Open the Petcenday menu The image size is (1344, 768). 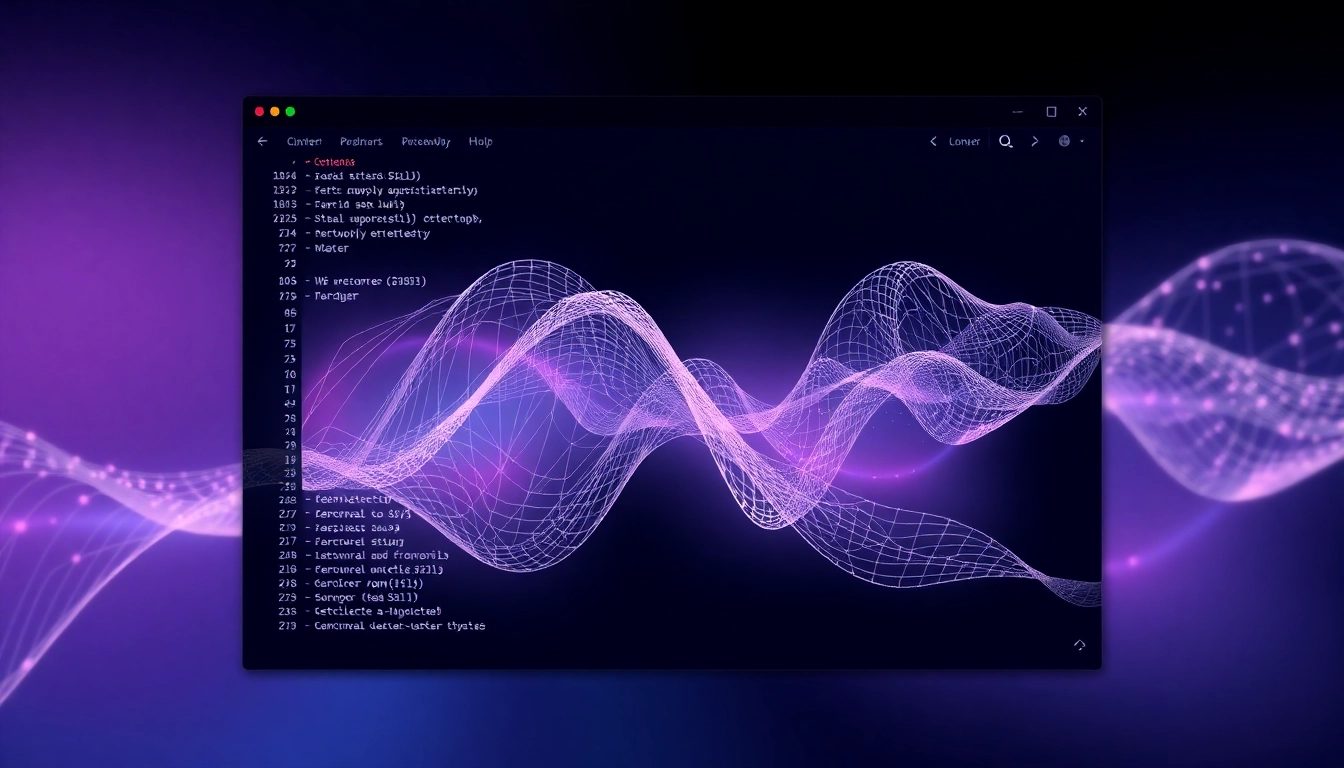pyautogui.click(x=426, y=142)
